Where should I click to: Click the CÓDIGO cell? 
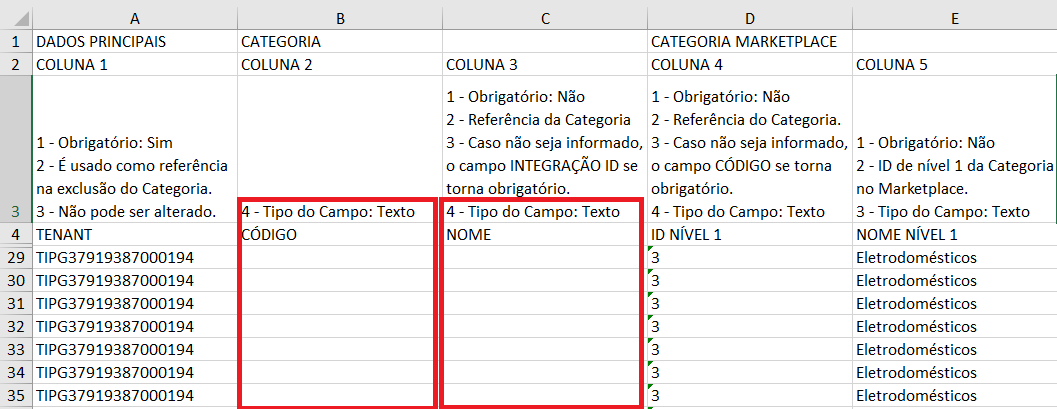(x=340, y=235)
